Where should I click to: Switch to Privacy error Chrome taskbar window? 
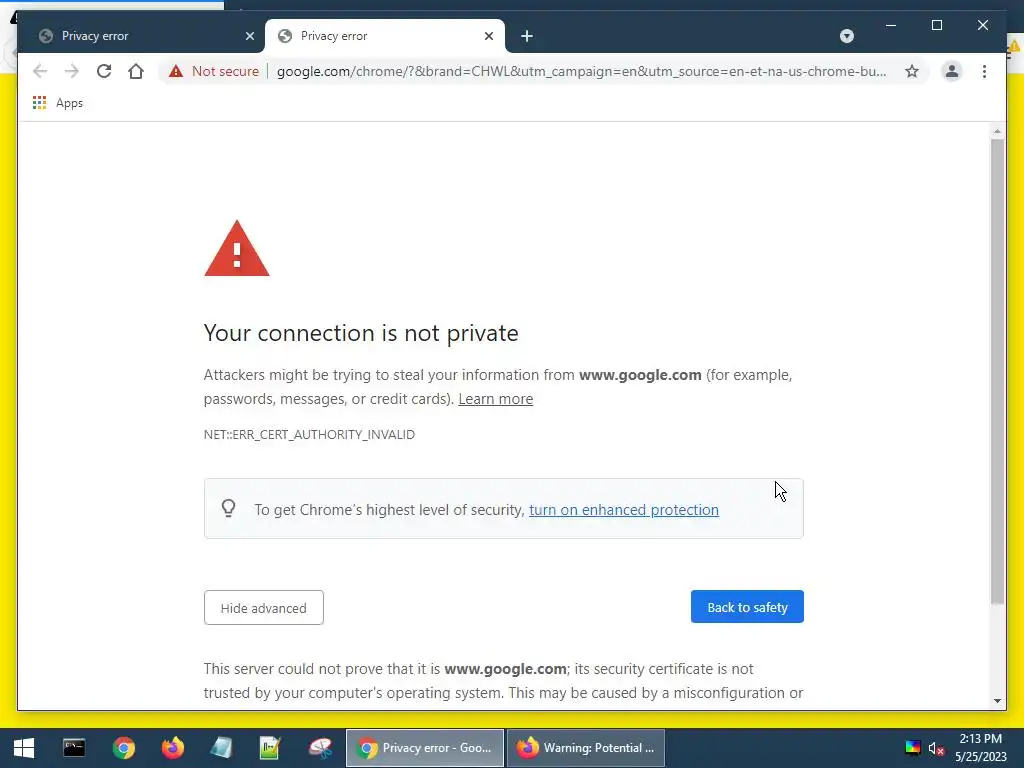click(x=424, y=748)
